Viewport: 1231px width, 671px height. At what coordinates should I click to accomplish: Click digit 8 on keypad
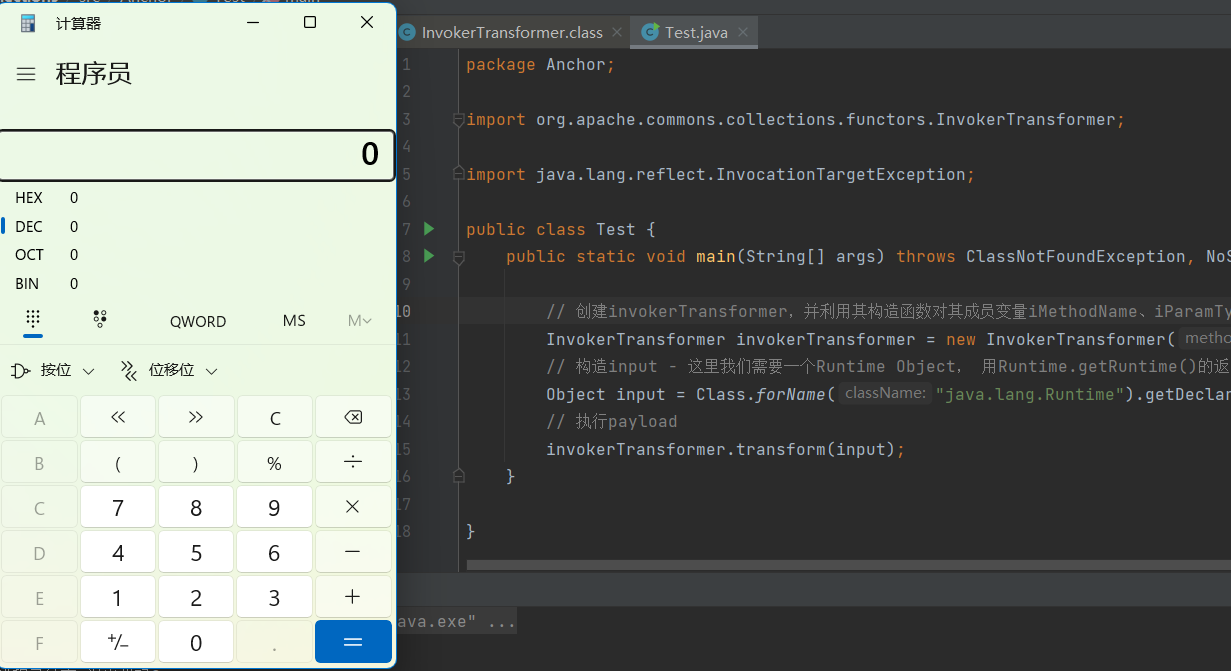point(196,507)
